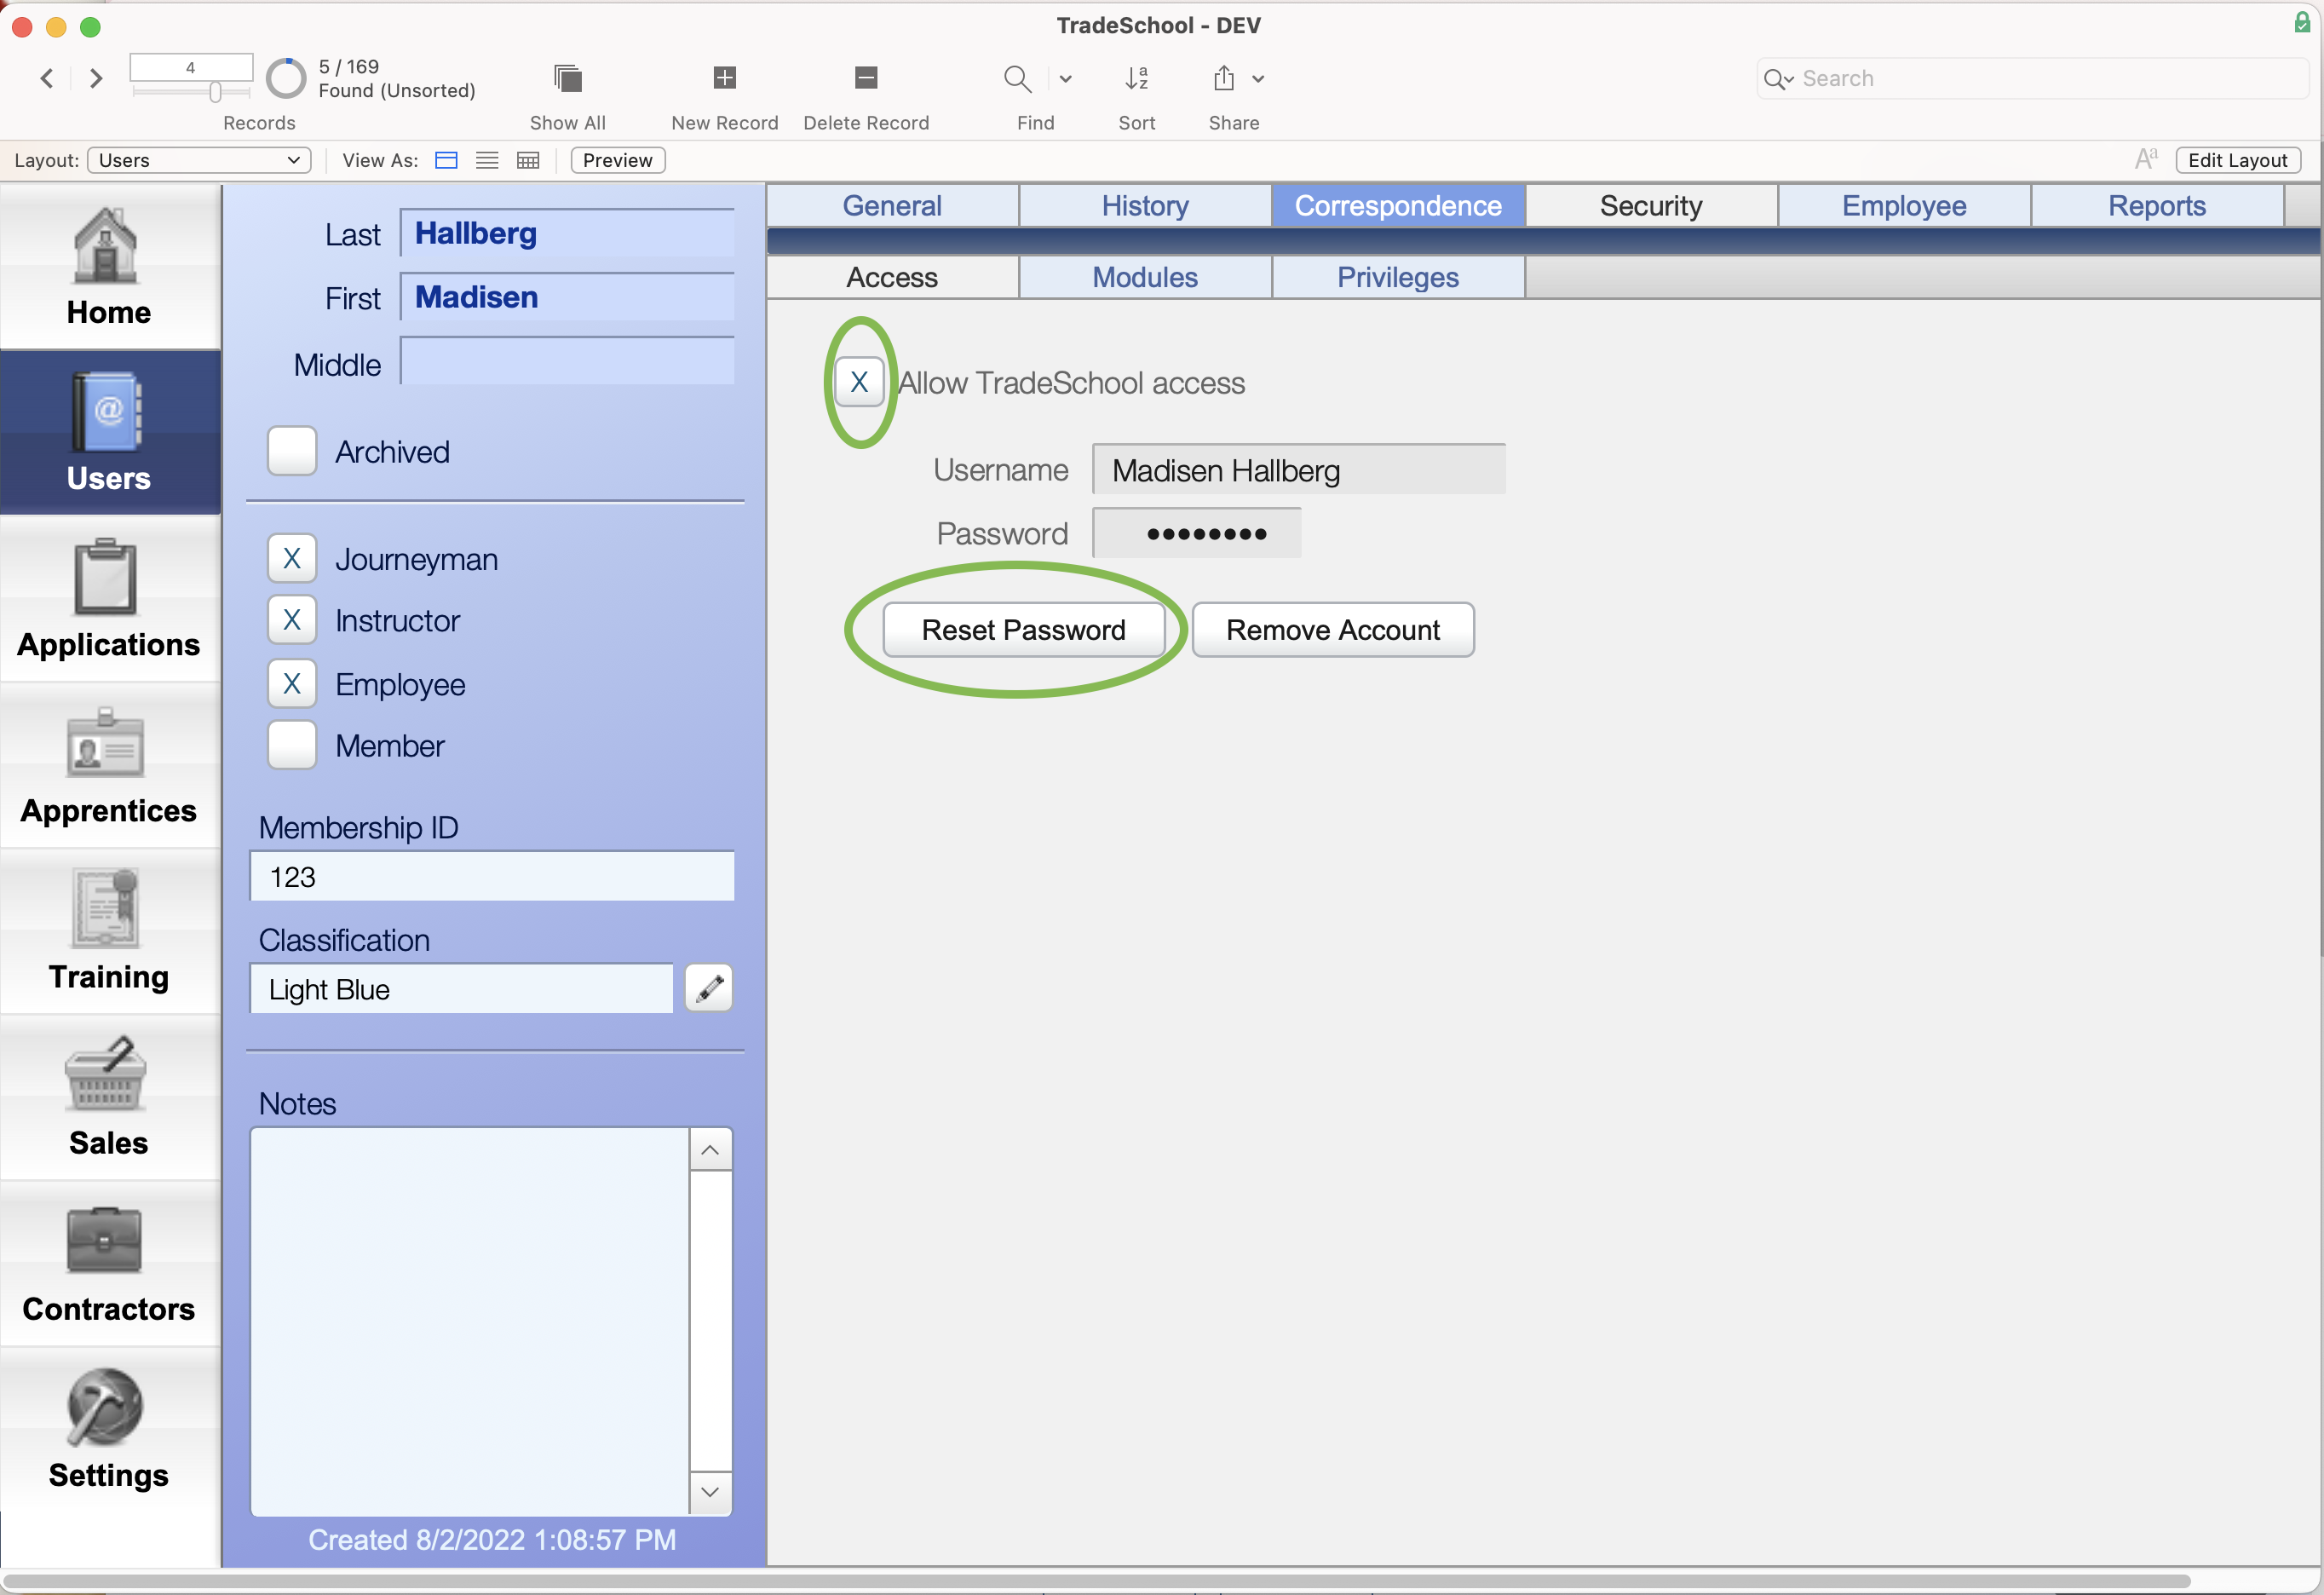Open Contractors module in sidebar
Screen dimensions: 2324x1595
point(109,1262)
